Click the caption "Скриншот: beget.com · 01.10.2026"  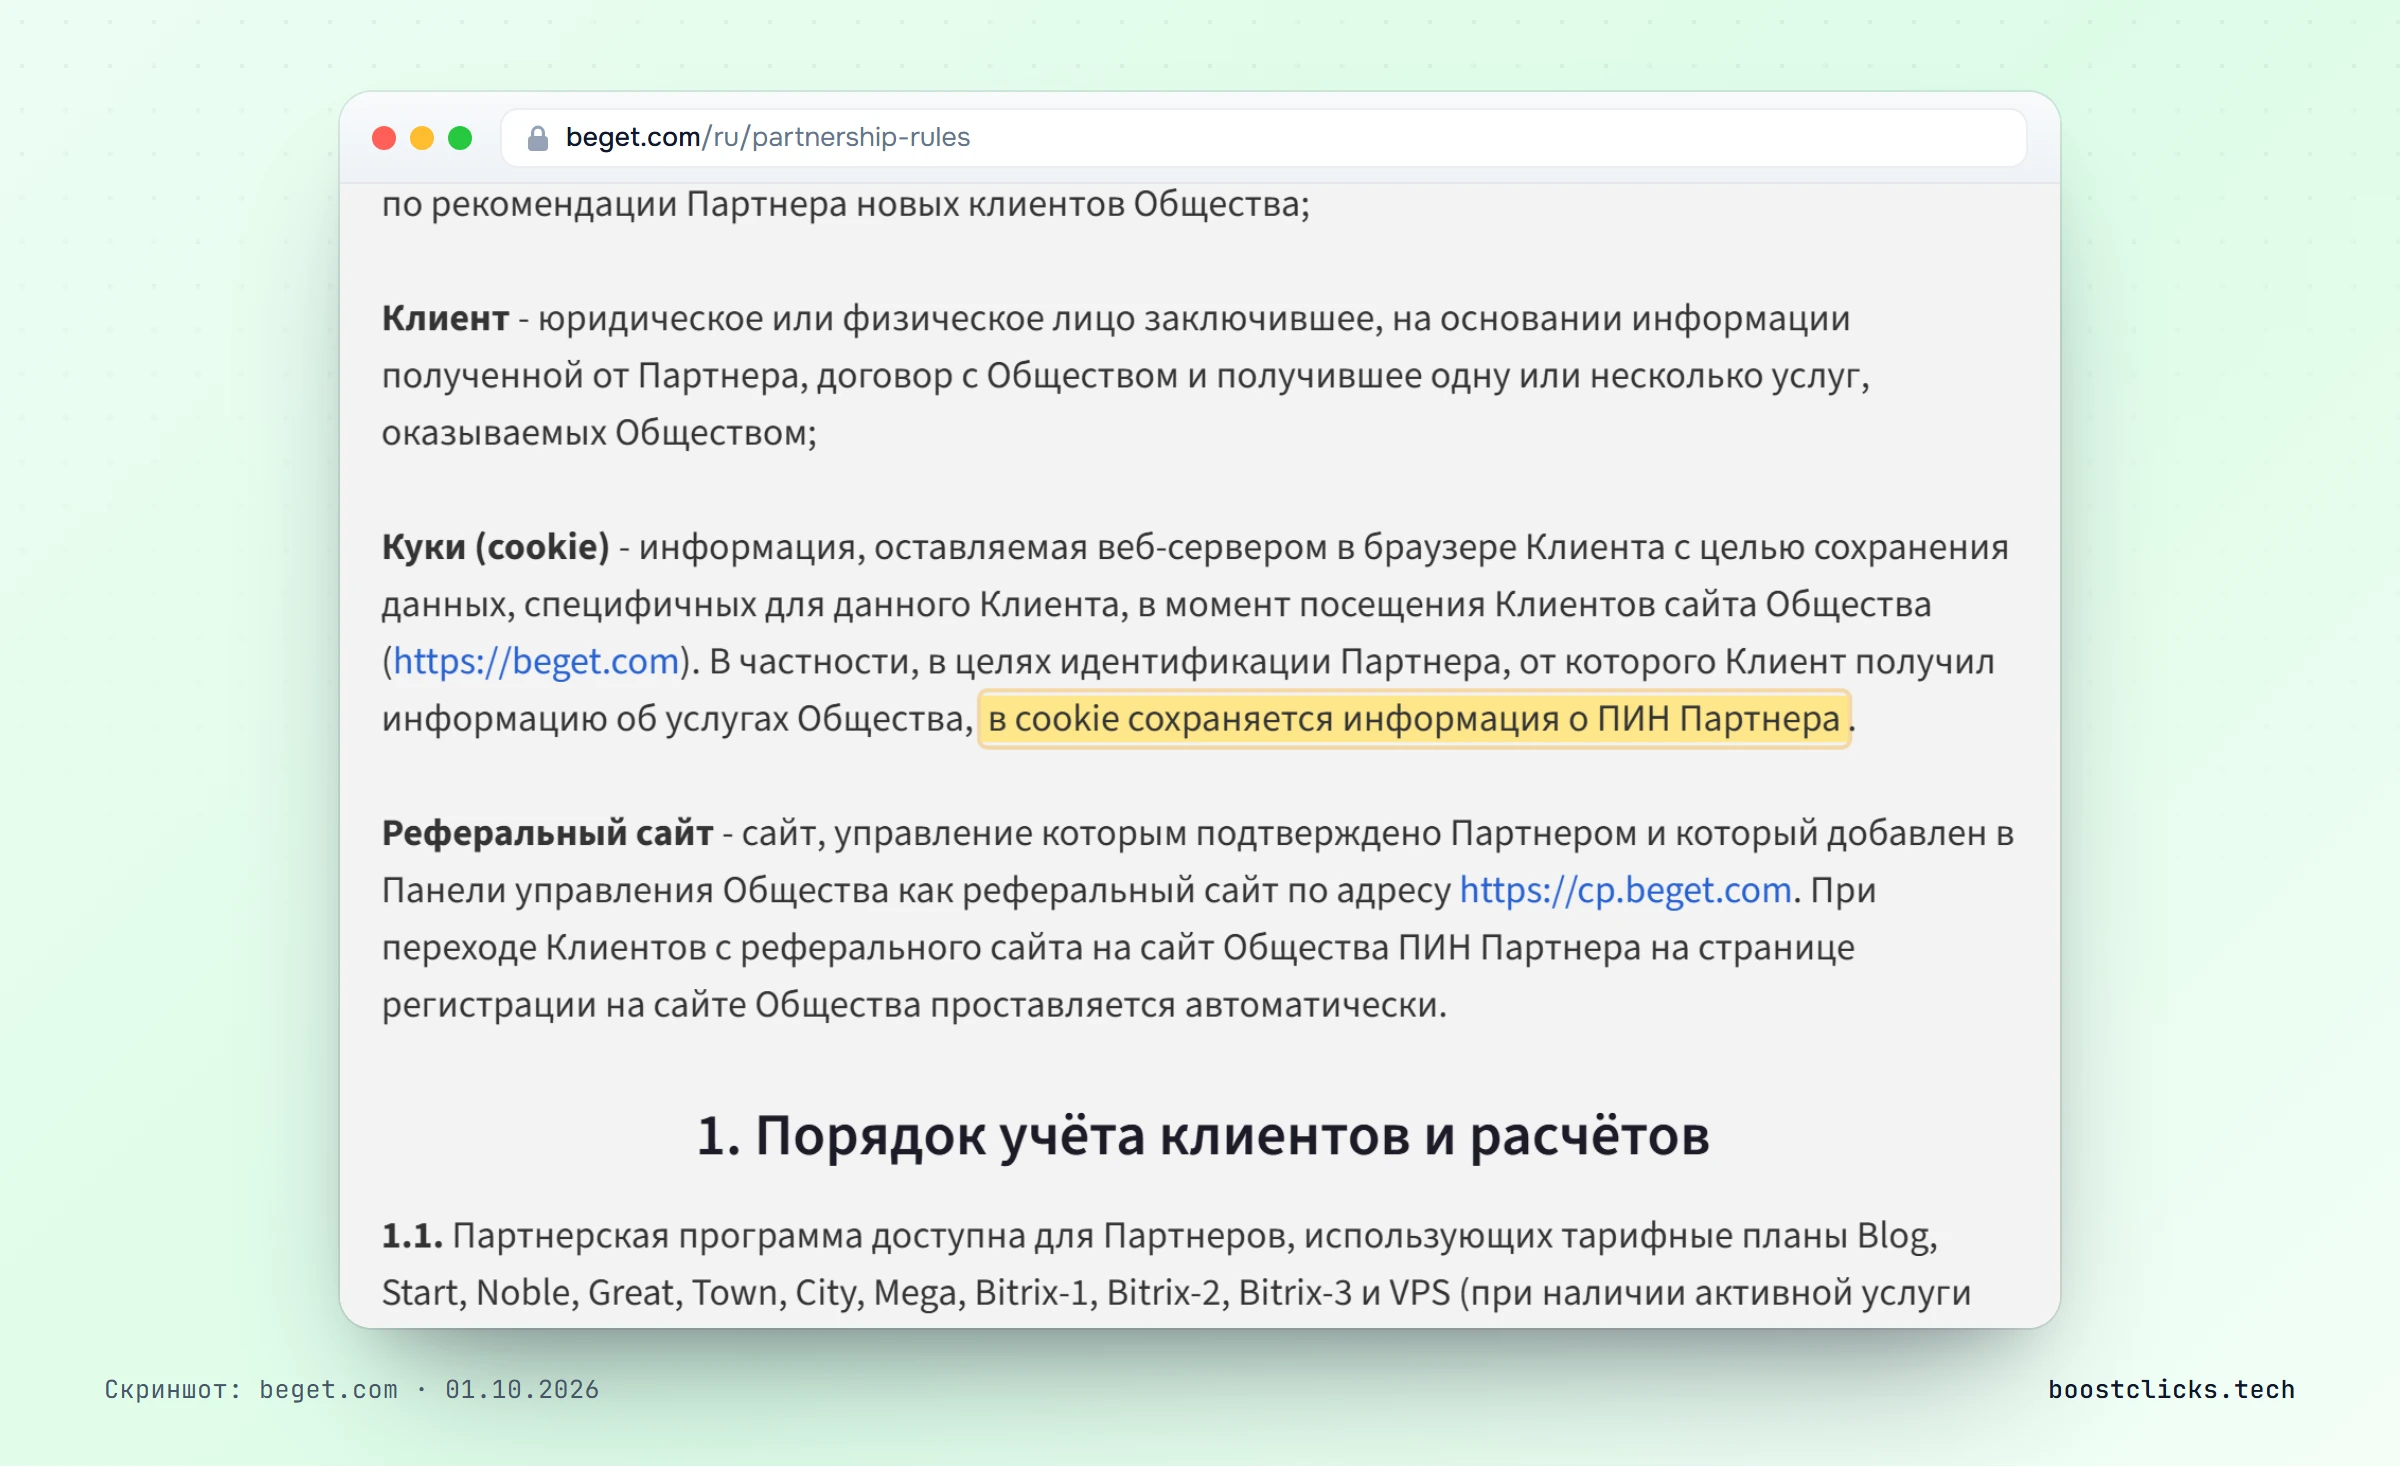[x=352, y=1390]
